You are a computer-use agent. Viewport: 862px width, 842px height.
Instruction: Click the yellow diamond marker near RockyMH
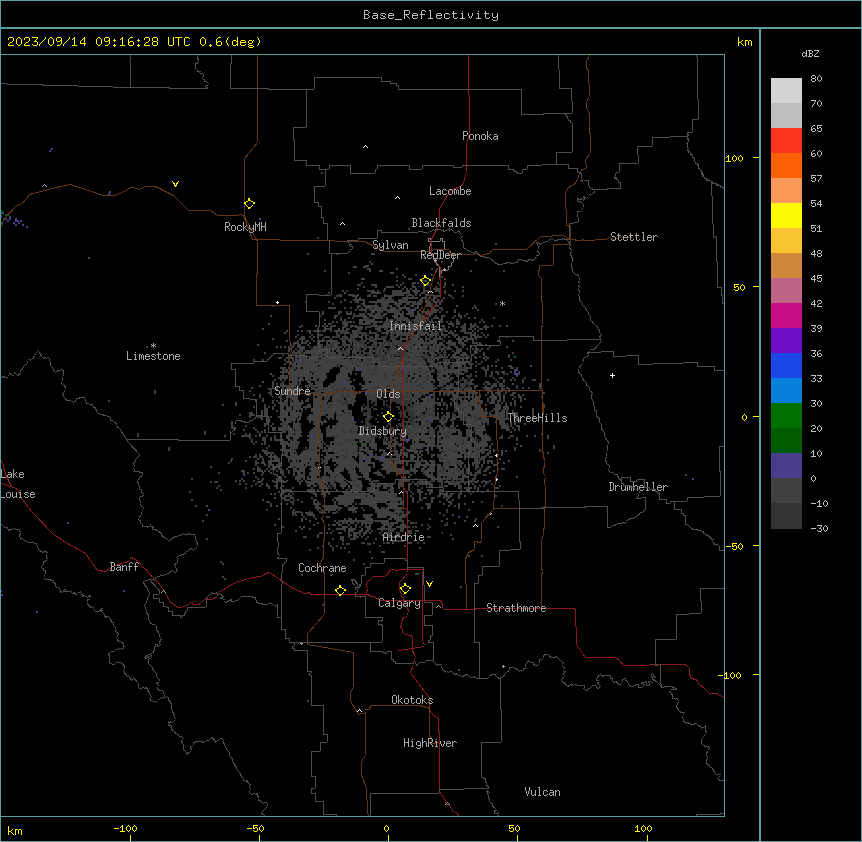pyautogui.click(x=249, y=204)
